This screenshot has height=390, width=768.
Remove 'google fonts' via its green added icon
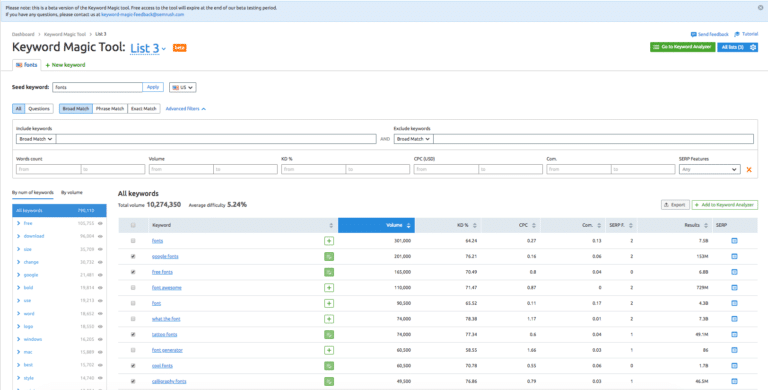point(329,256)
